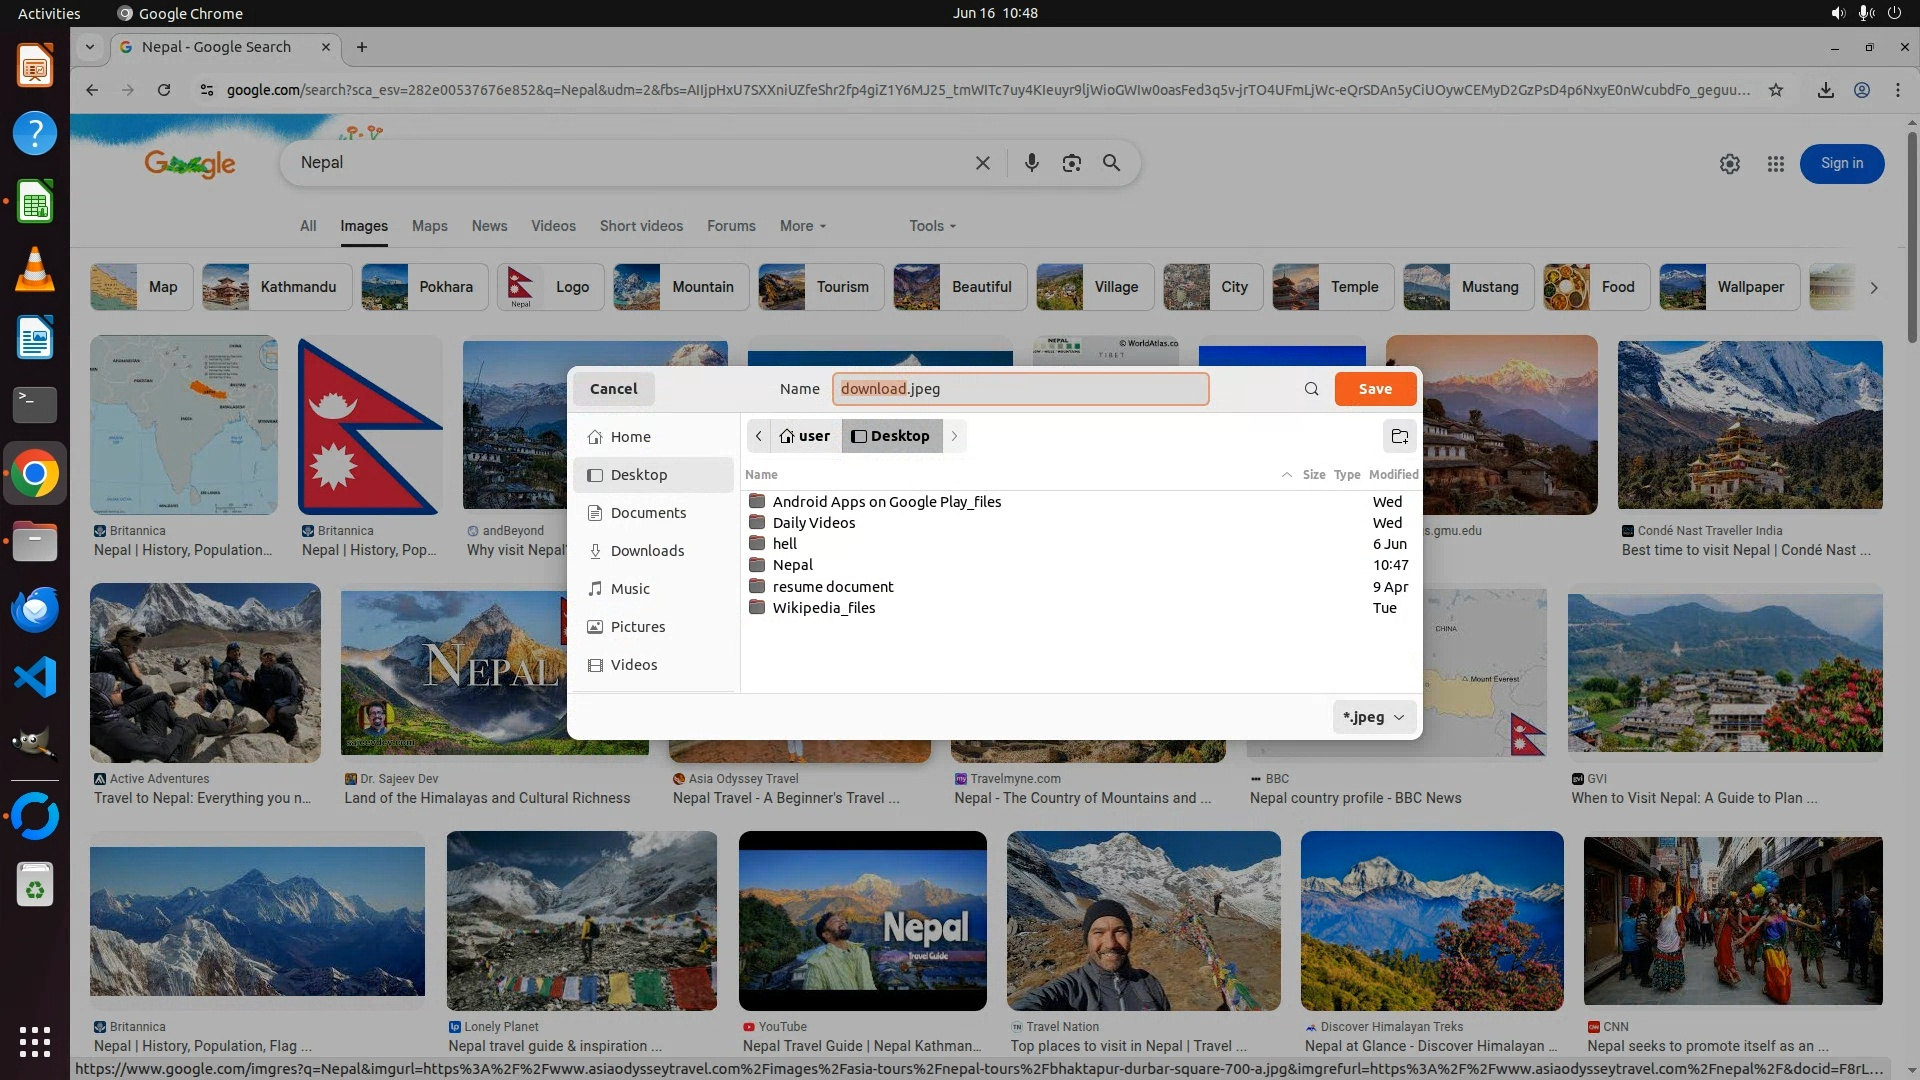Click the Google Lens image search icon
This screenshot has width=1920, height=1080.
click(x=1071, y=163)
